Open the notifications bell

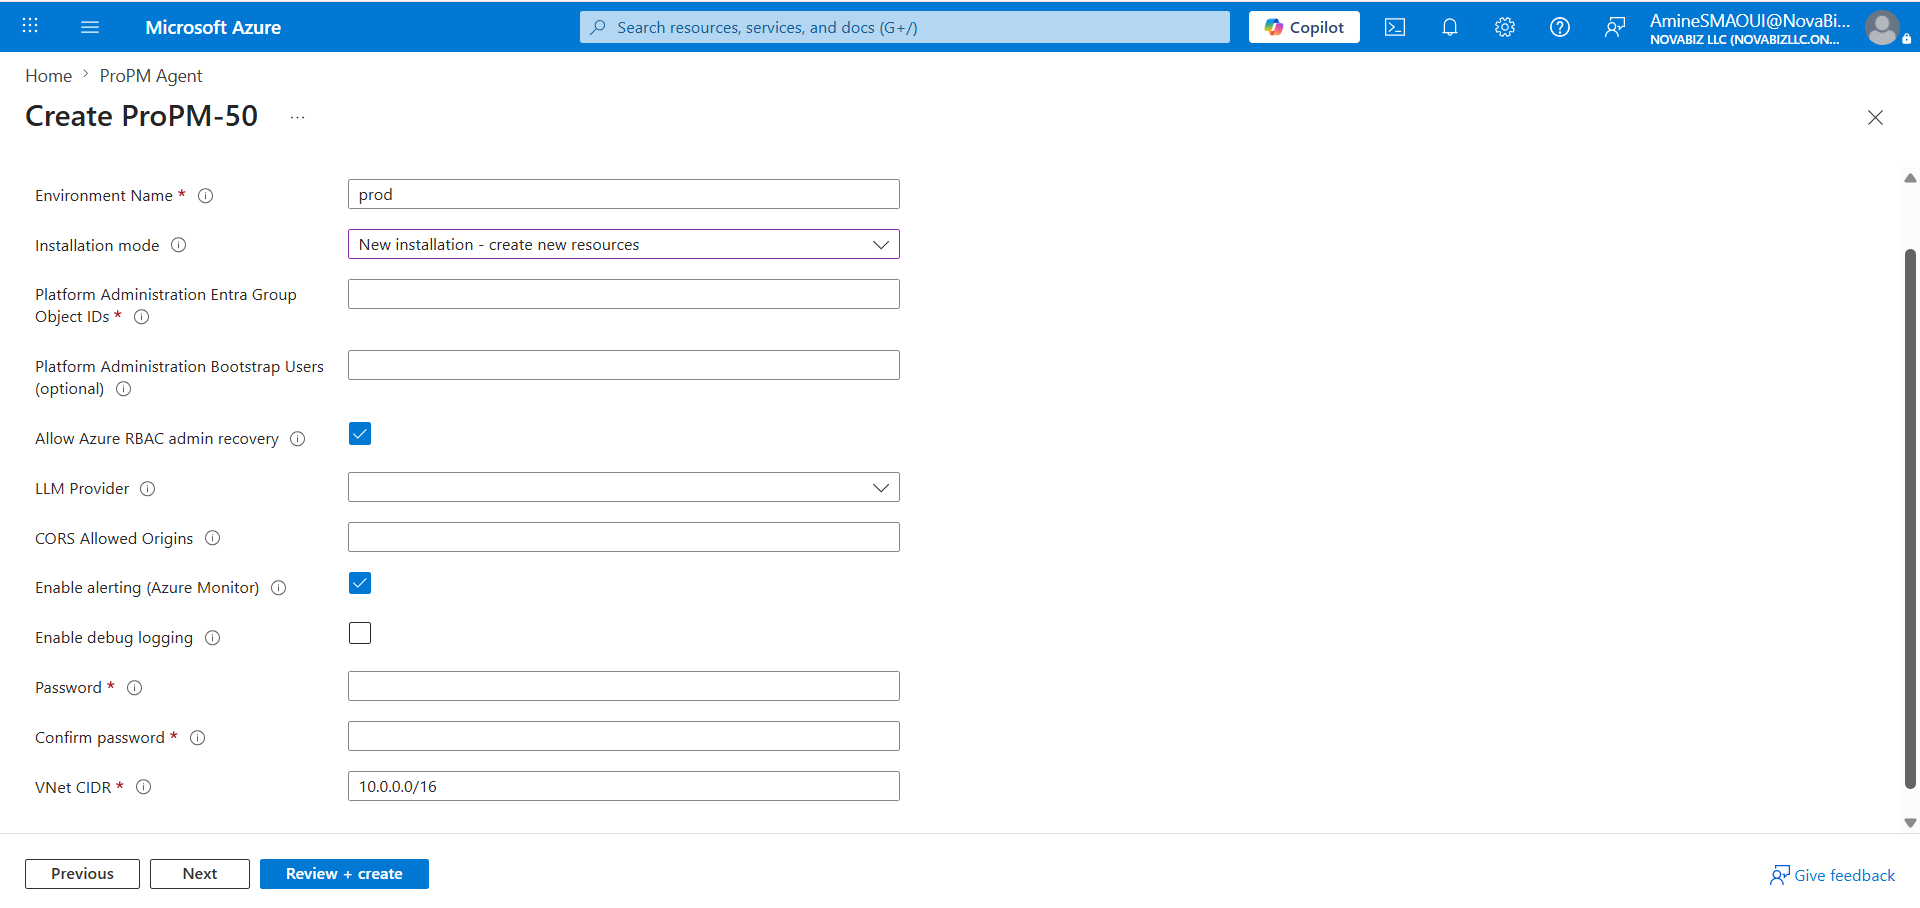point(1450,27)
